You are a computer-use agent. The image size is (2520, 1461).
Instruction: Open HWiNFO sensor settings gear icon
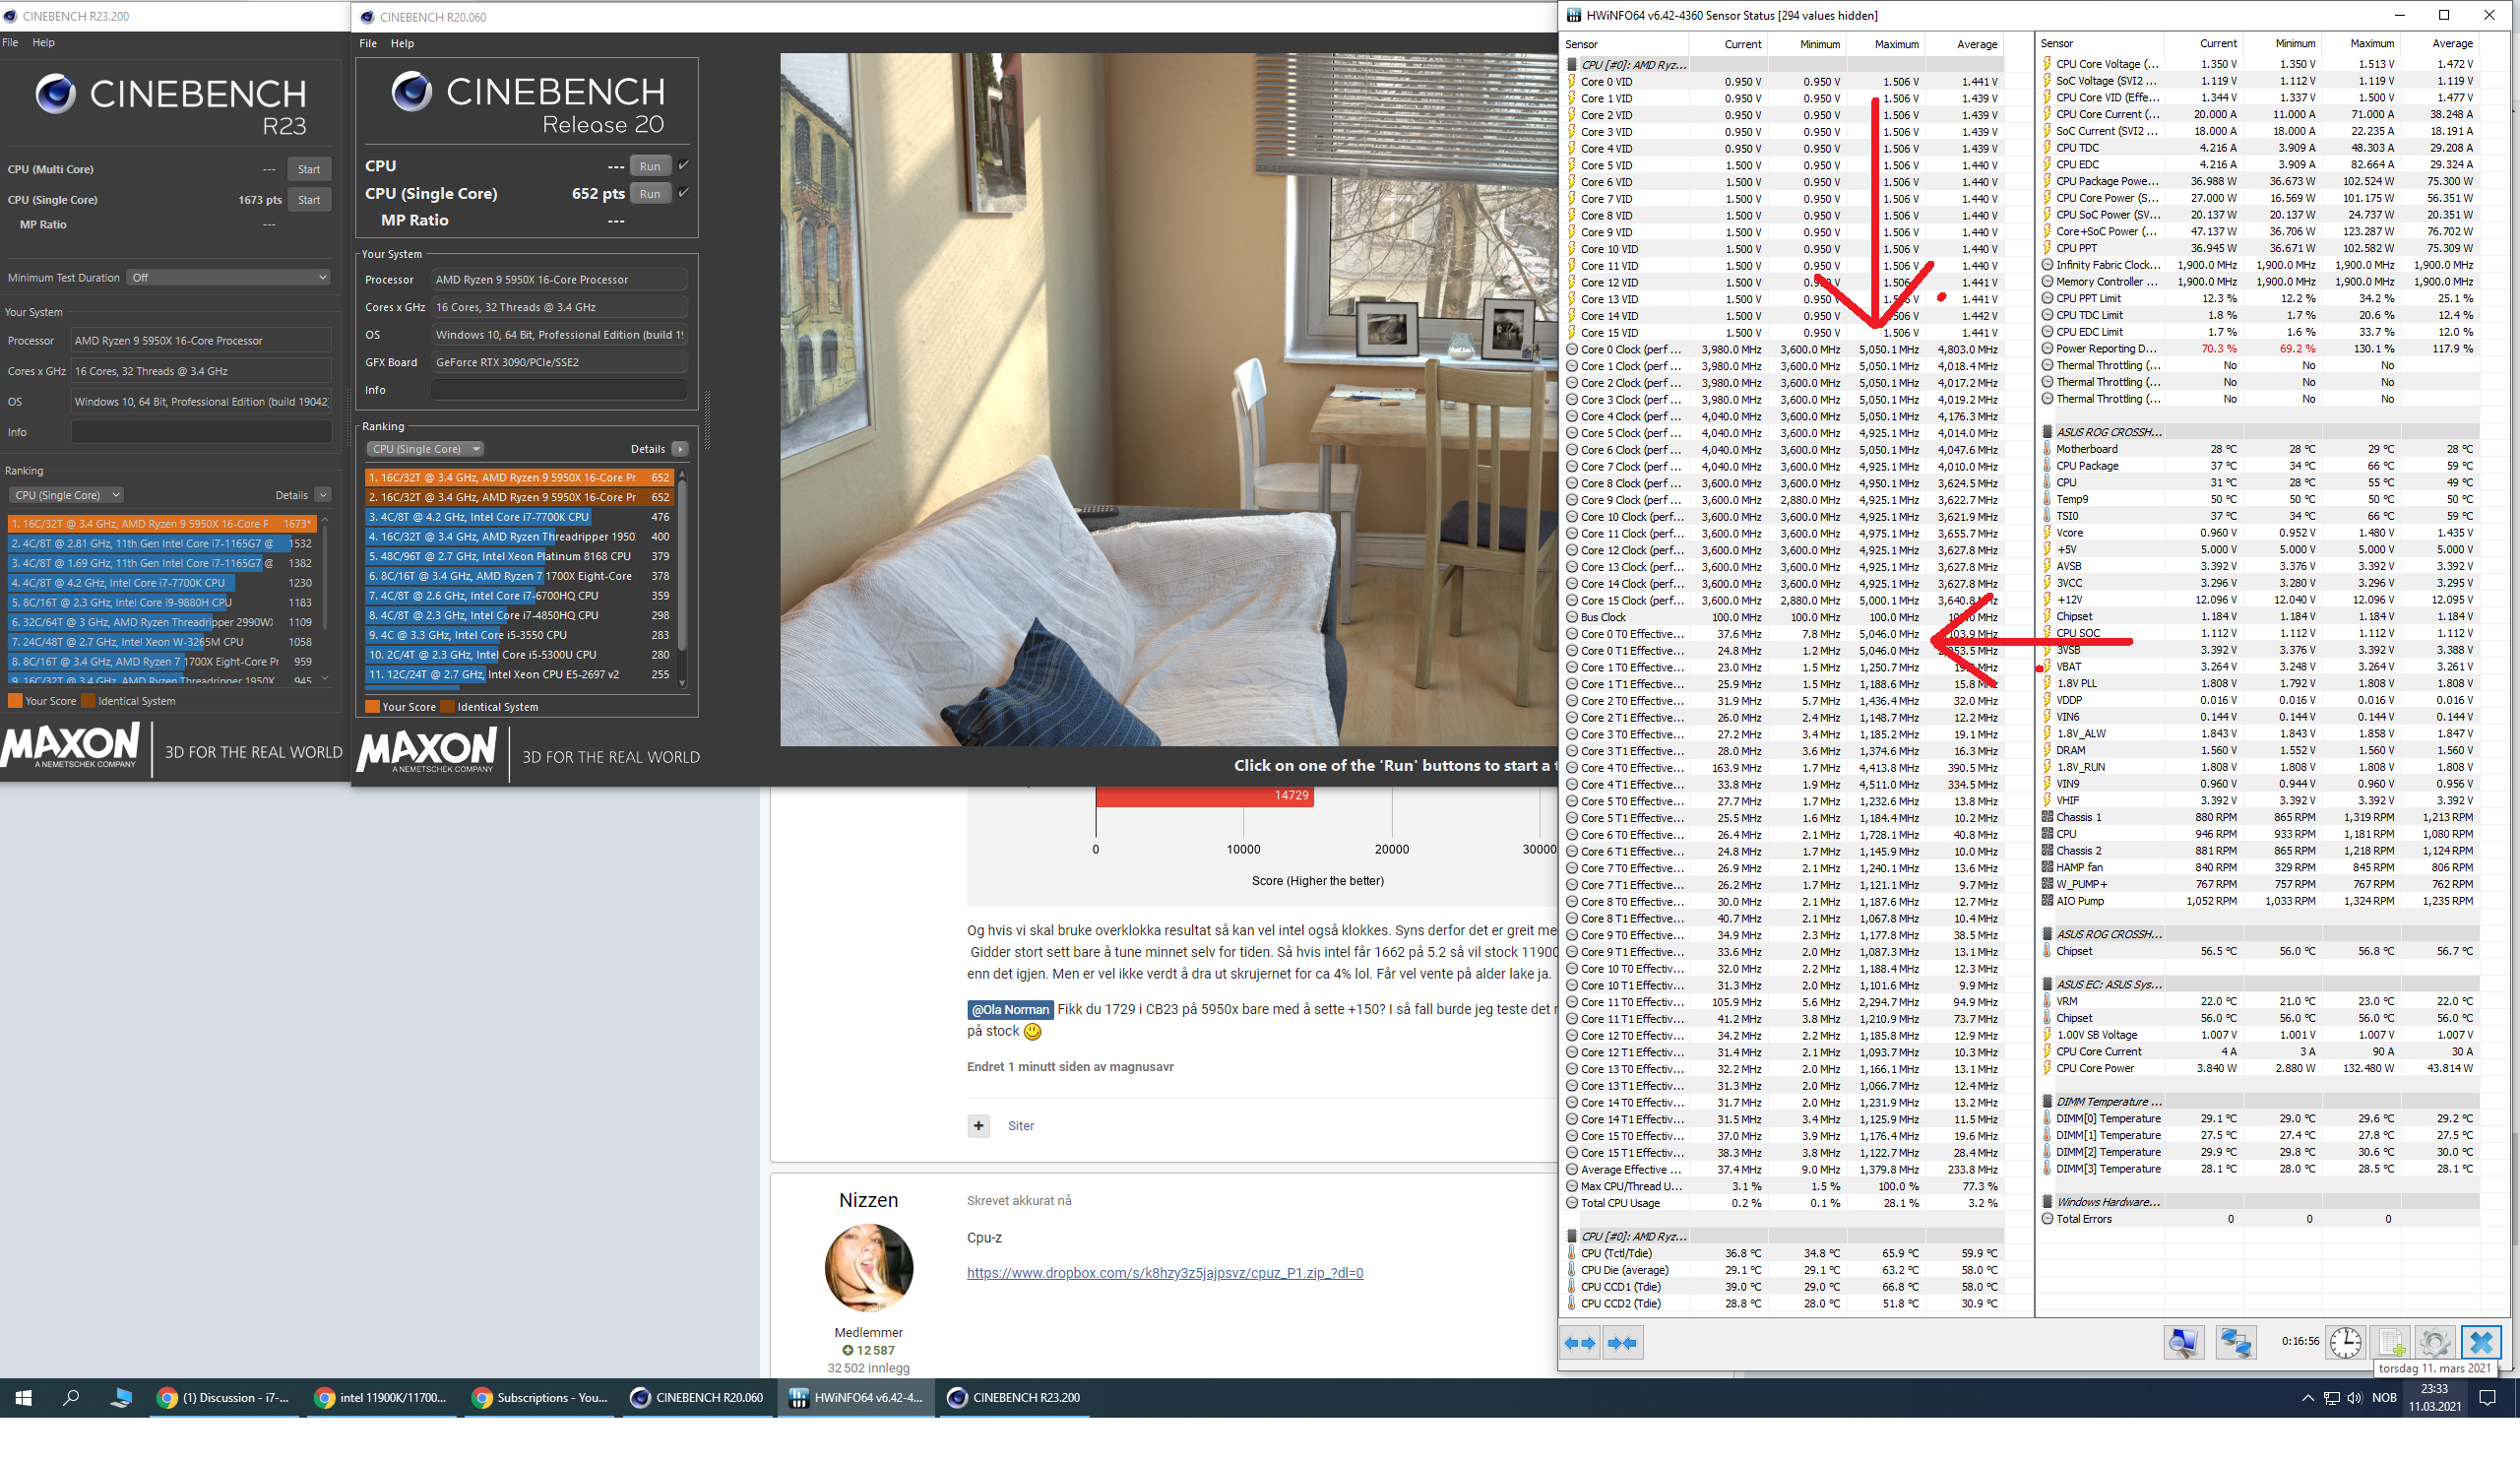click(x=2435, y=1342)
